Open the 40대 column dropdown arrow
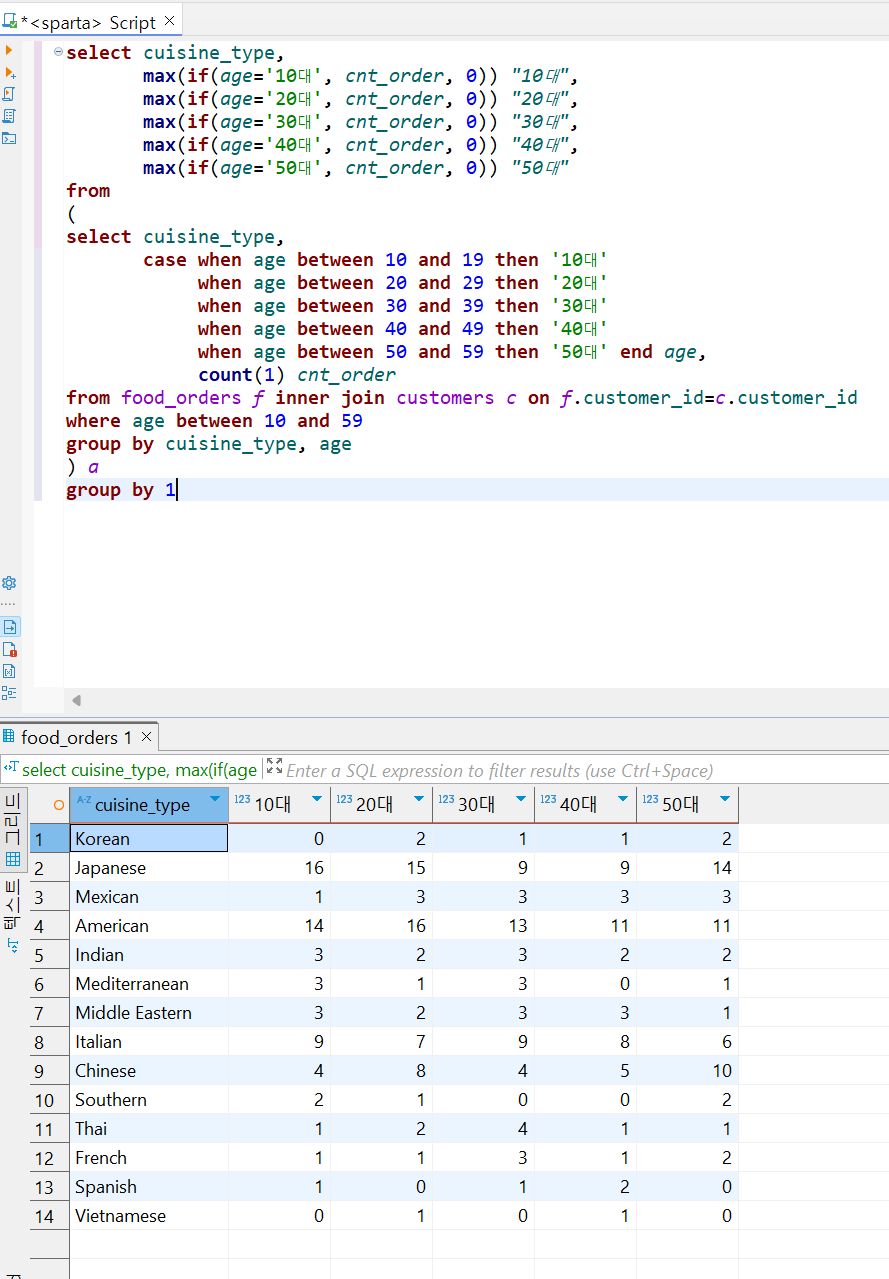The height and width of the screenshot is (1279, 889). pyautogui.click(x=623, y=798)
